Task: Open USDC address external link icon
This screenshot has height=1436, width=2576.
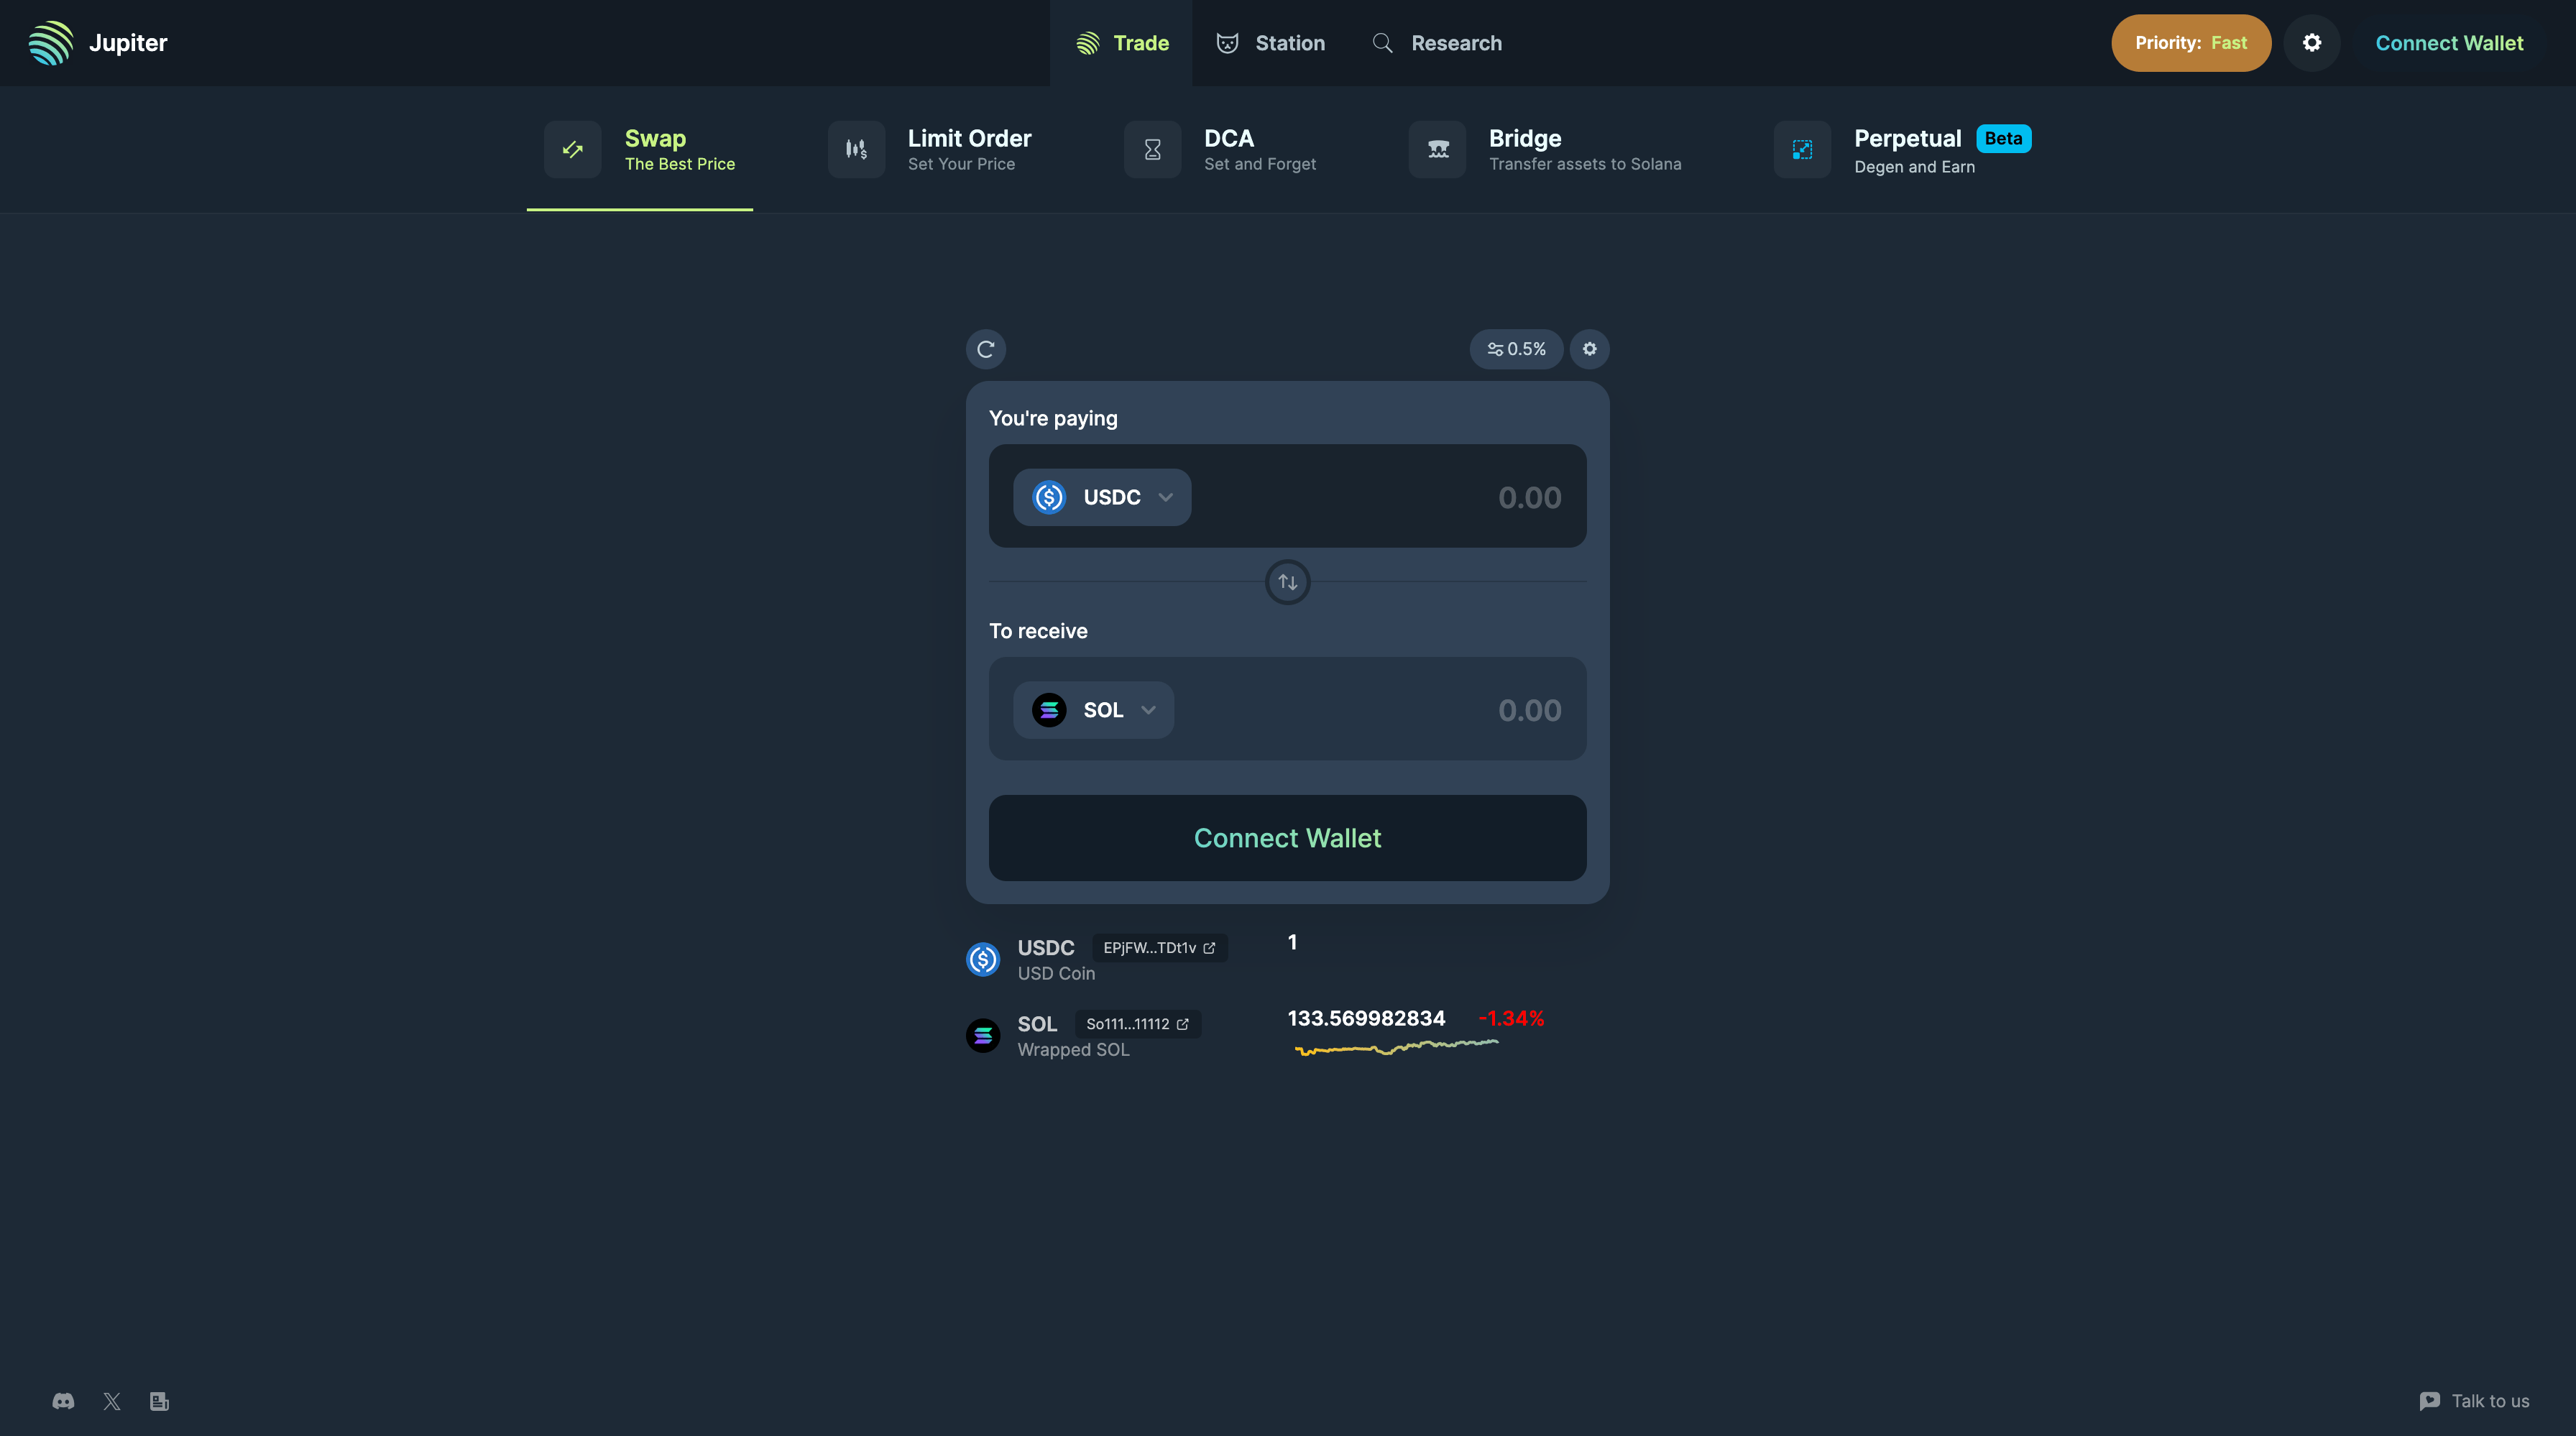Action: click(x=1209, y=947)
